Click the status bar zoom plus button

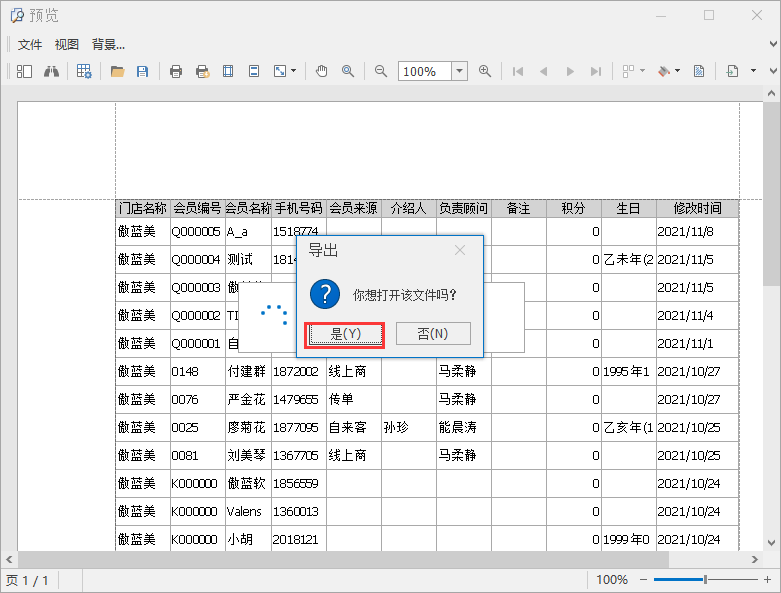point(768,580)
